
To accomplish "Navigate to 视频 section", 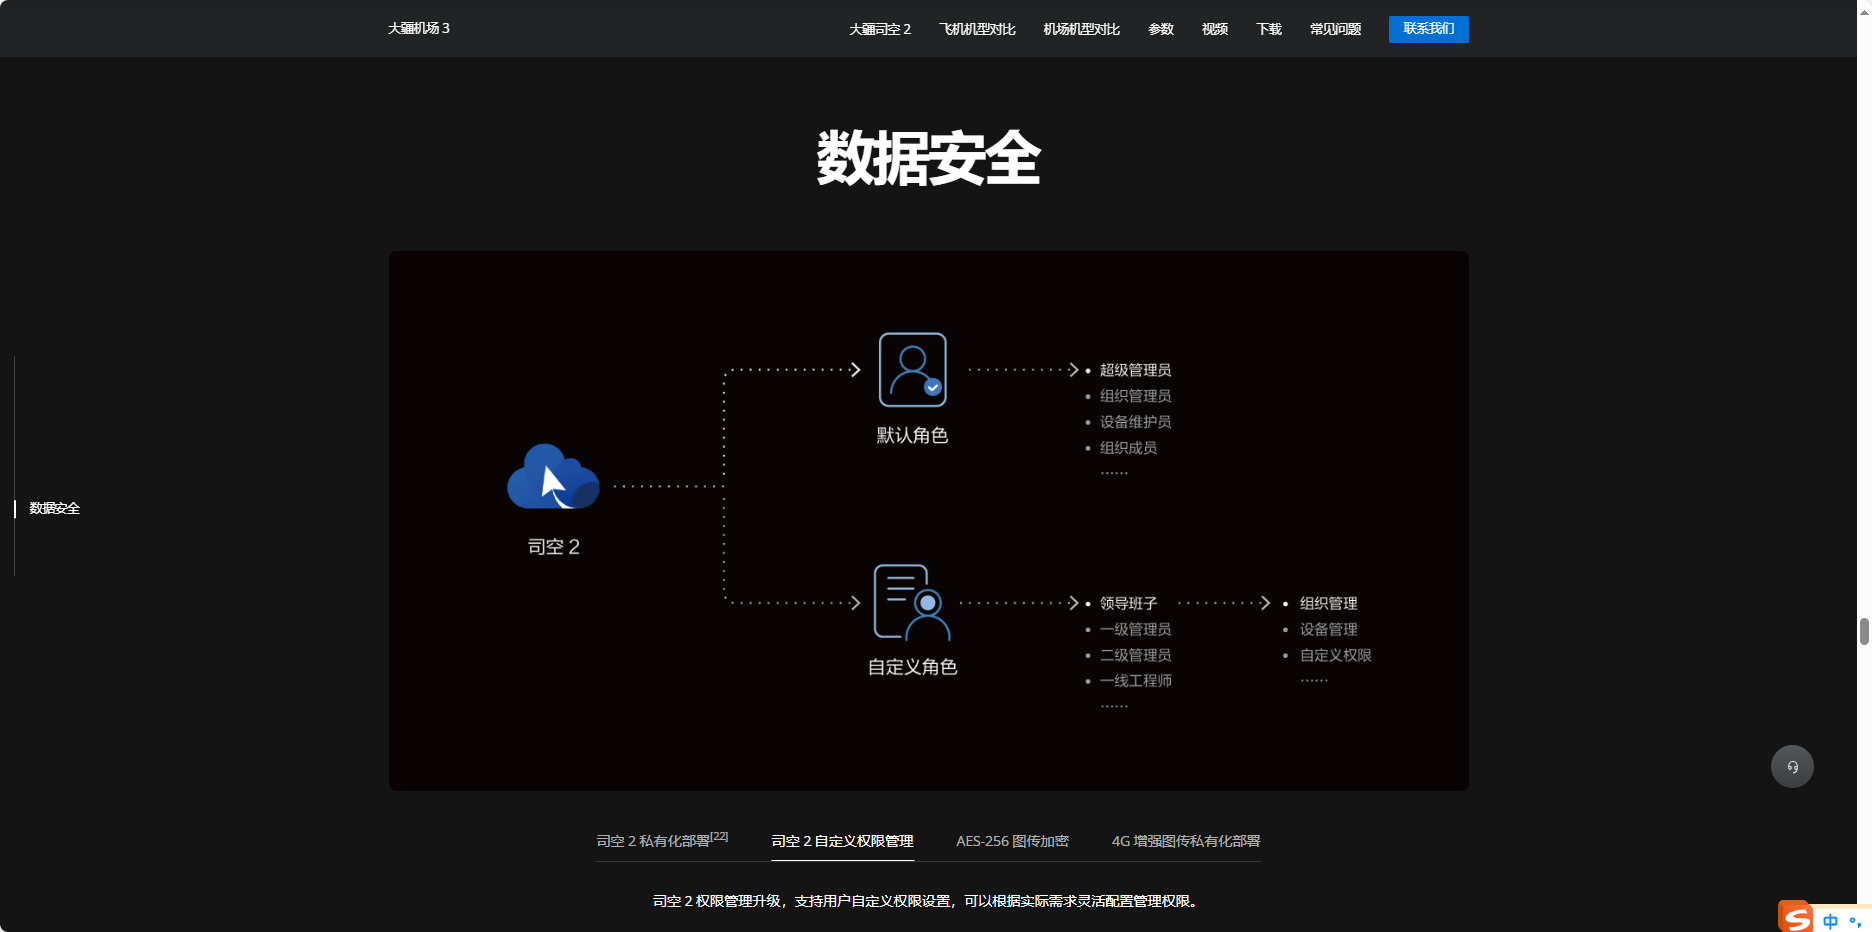I will point(1214,29).
